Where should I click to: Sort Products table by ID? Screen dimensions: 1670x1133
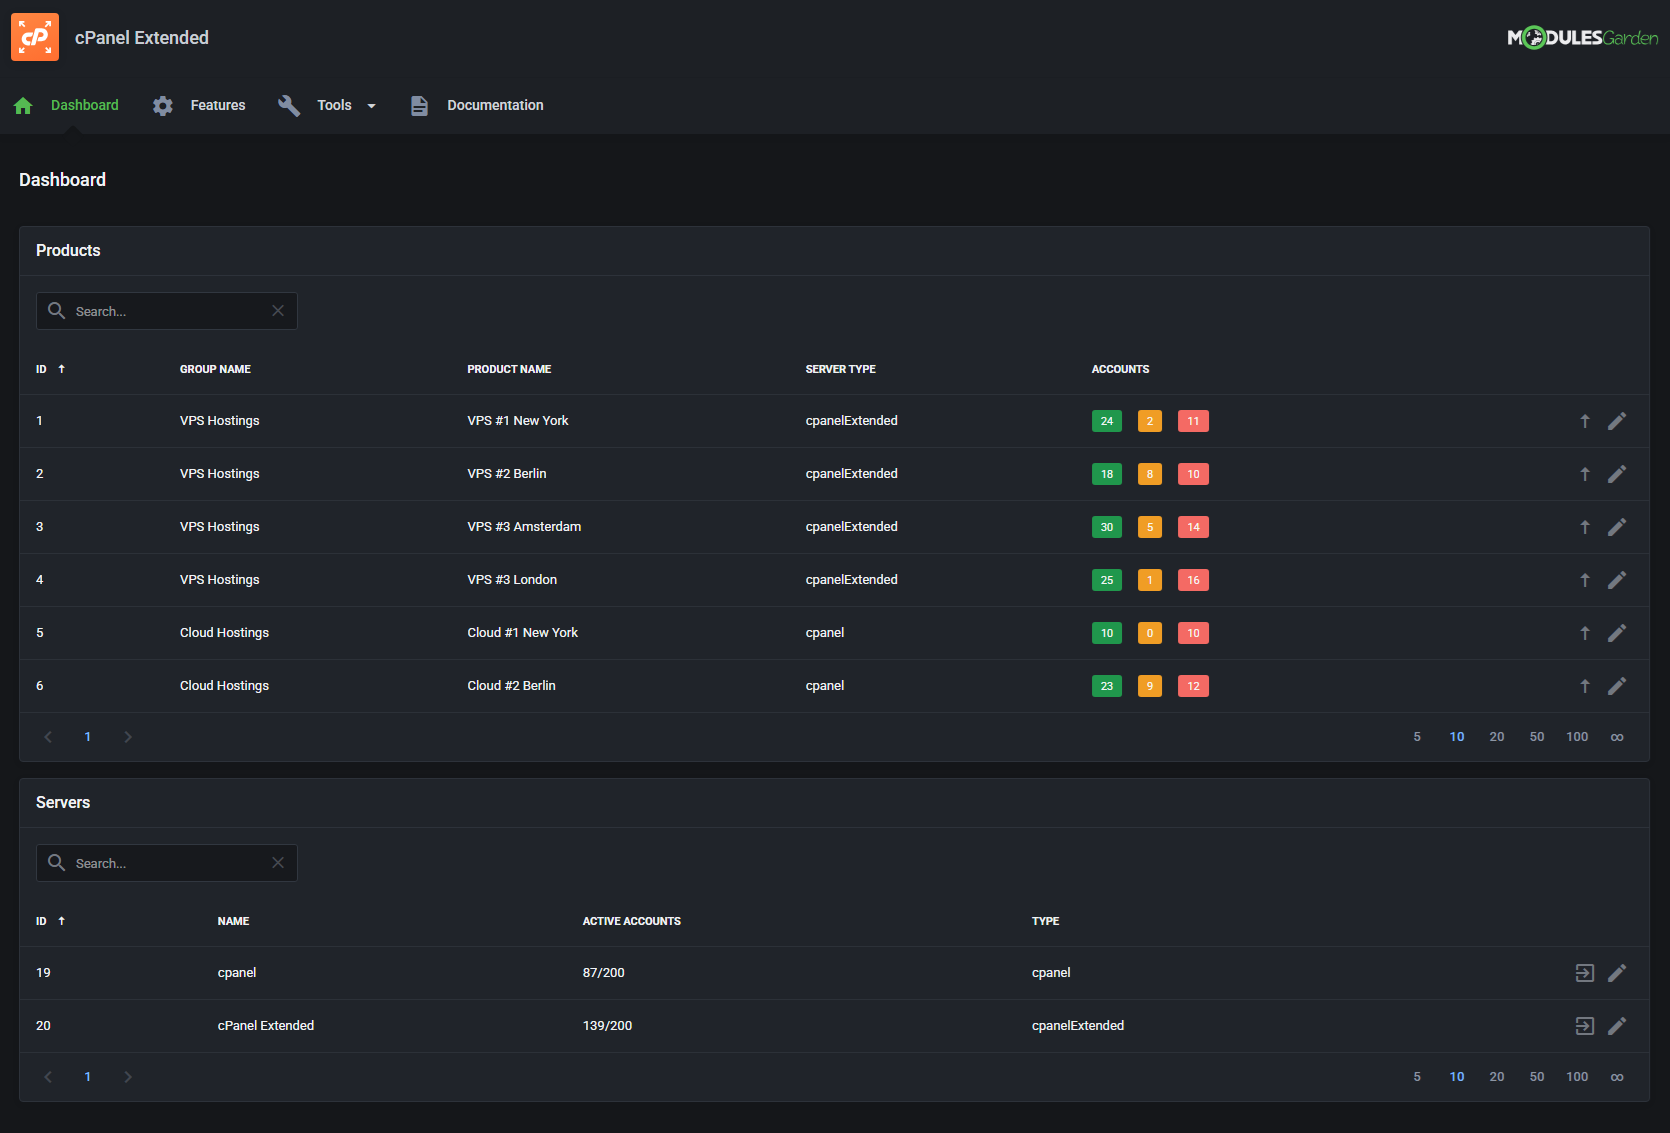click(x=51, y=369)
